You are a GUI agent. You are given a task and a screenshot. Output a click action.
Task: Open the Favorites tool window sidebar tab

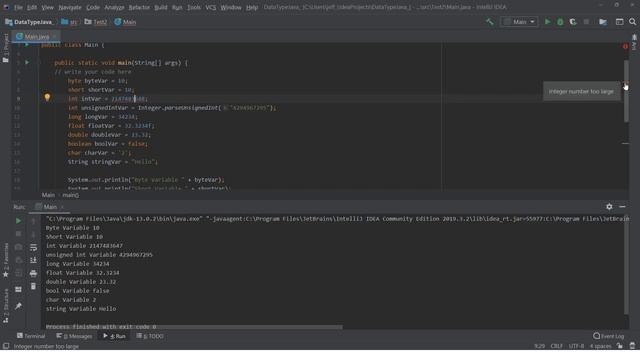click(6, 260)
